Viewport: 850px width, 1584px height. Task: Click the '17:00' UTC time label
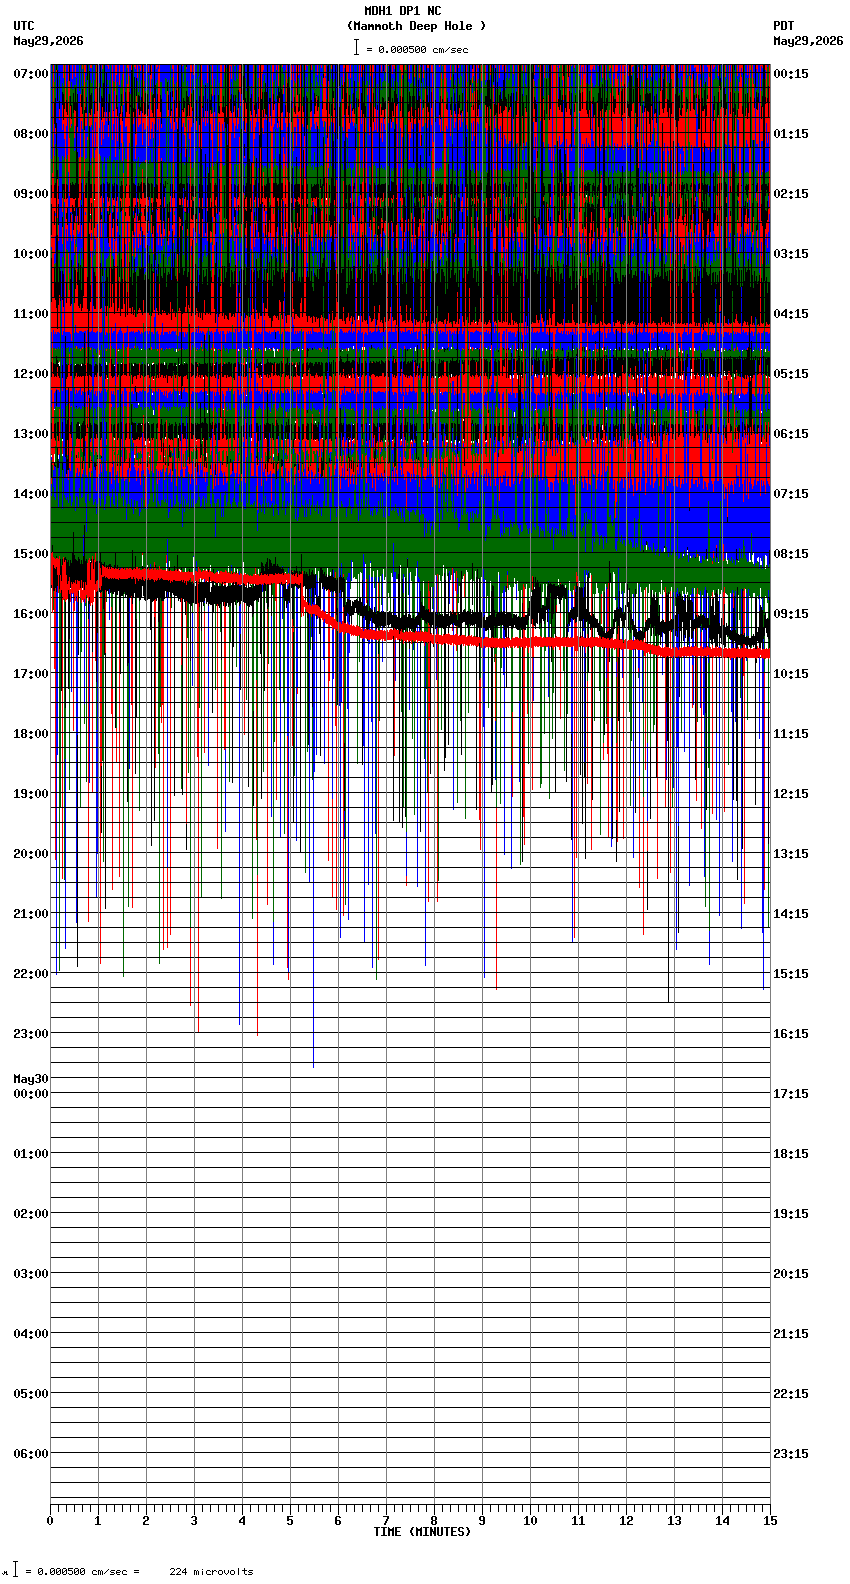coord(31,674)
